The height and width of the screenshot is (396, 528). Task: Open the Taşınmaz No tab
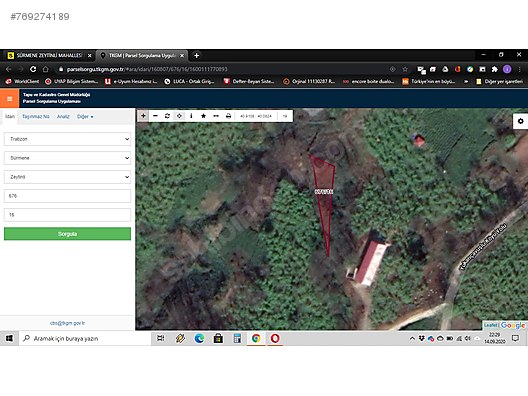(36, 117)
